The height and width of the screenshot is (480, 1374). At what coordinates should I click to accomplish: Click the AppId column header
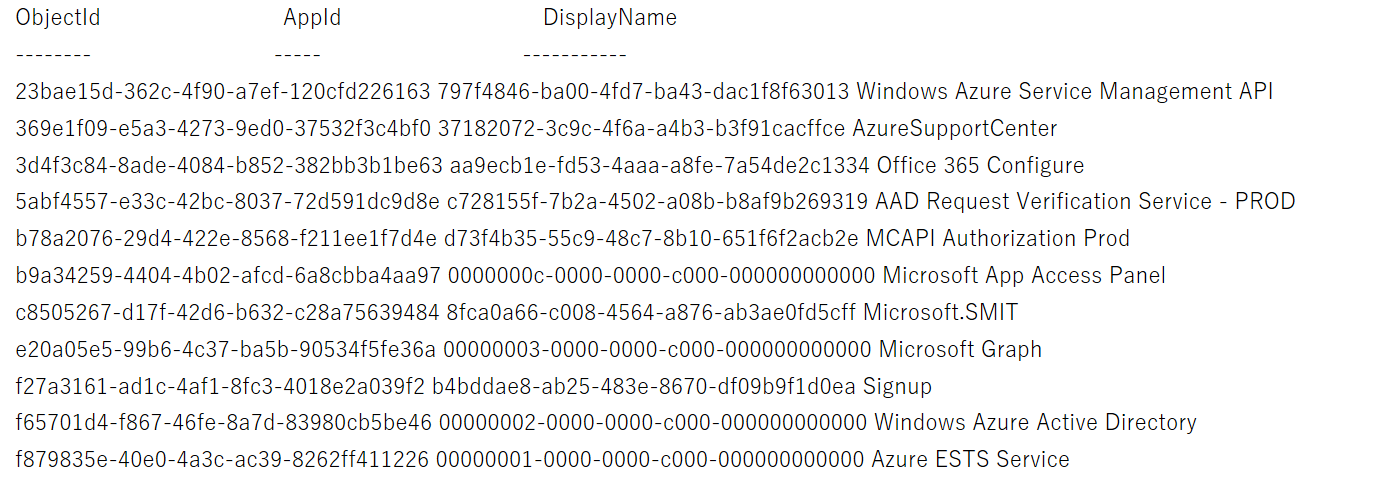point(312,18)
